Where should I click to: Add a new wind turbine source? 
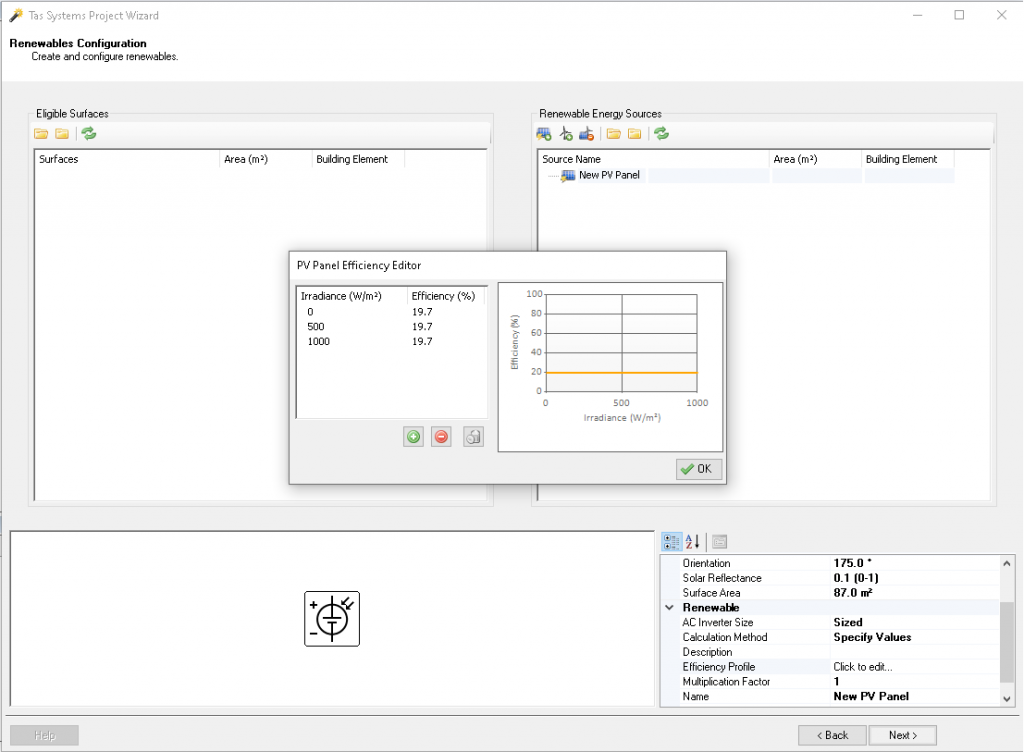coord(565,134)
